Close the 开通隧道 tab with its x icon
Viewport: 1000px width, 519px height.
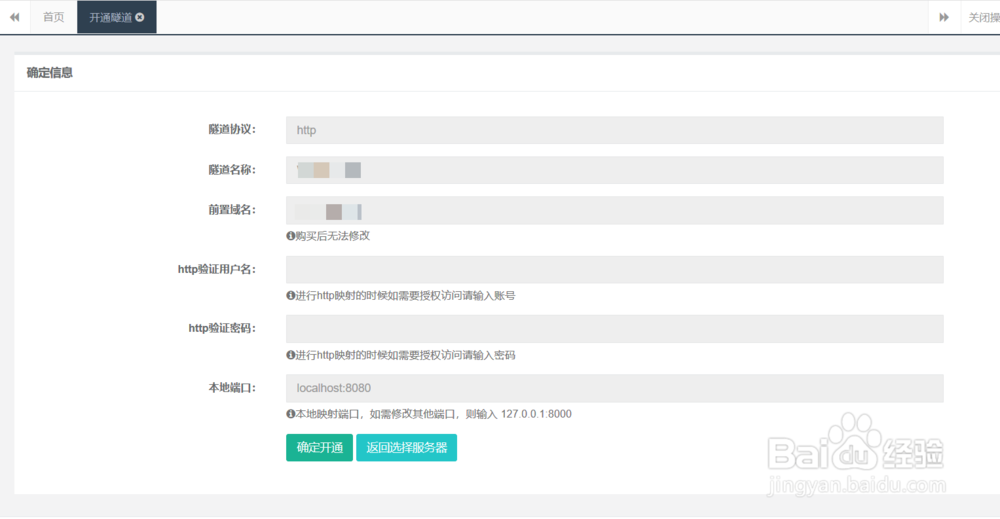[140, 17]
